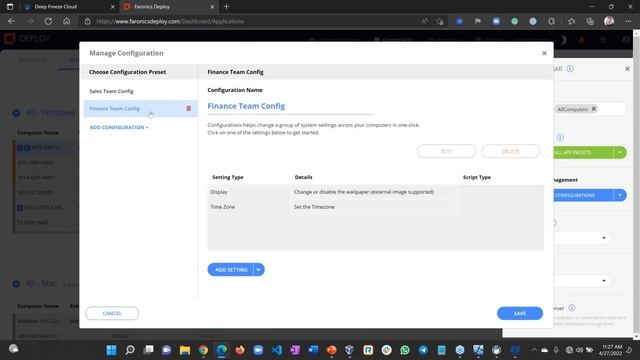640x360 pixels.
Task: Launch Google Chrome from the taskbar
Action: [203, 350]
